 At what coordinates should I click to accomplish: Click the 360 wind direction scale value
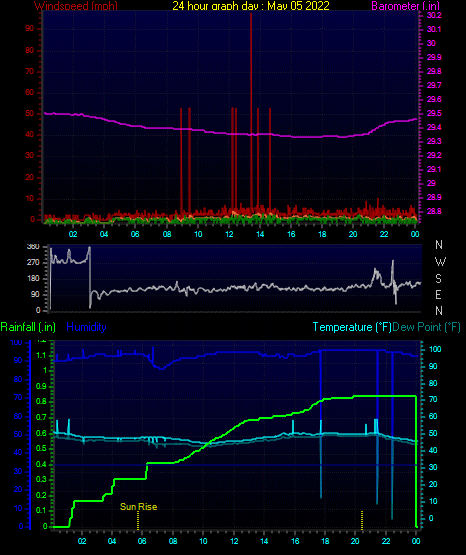(33, 247)
